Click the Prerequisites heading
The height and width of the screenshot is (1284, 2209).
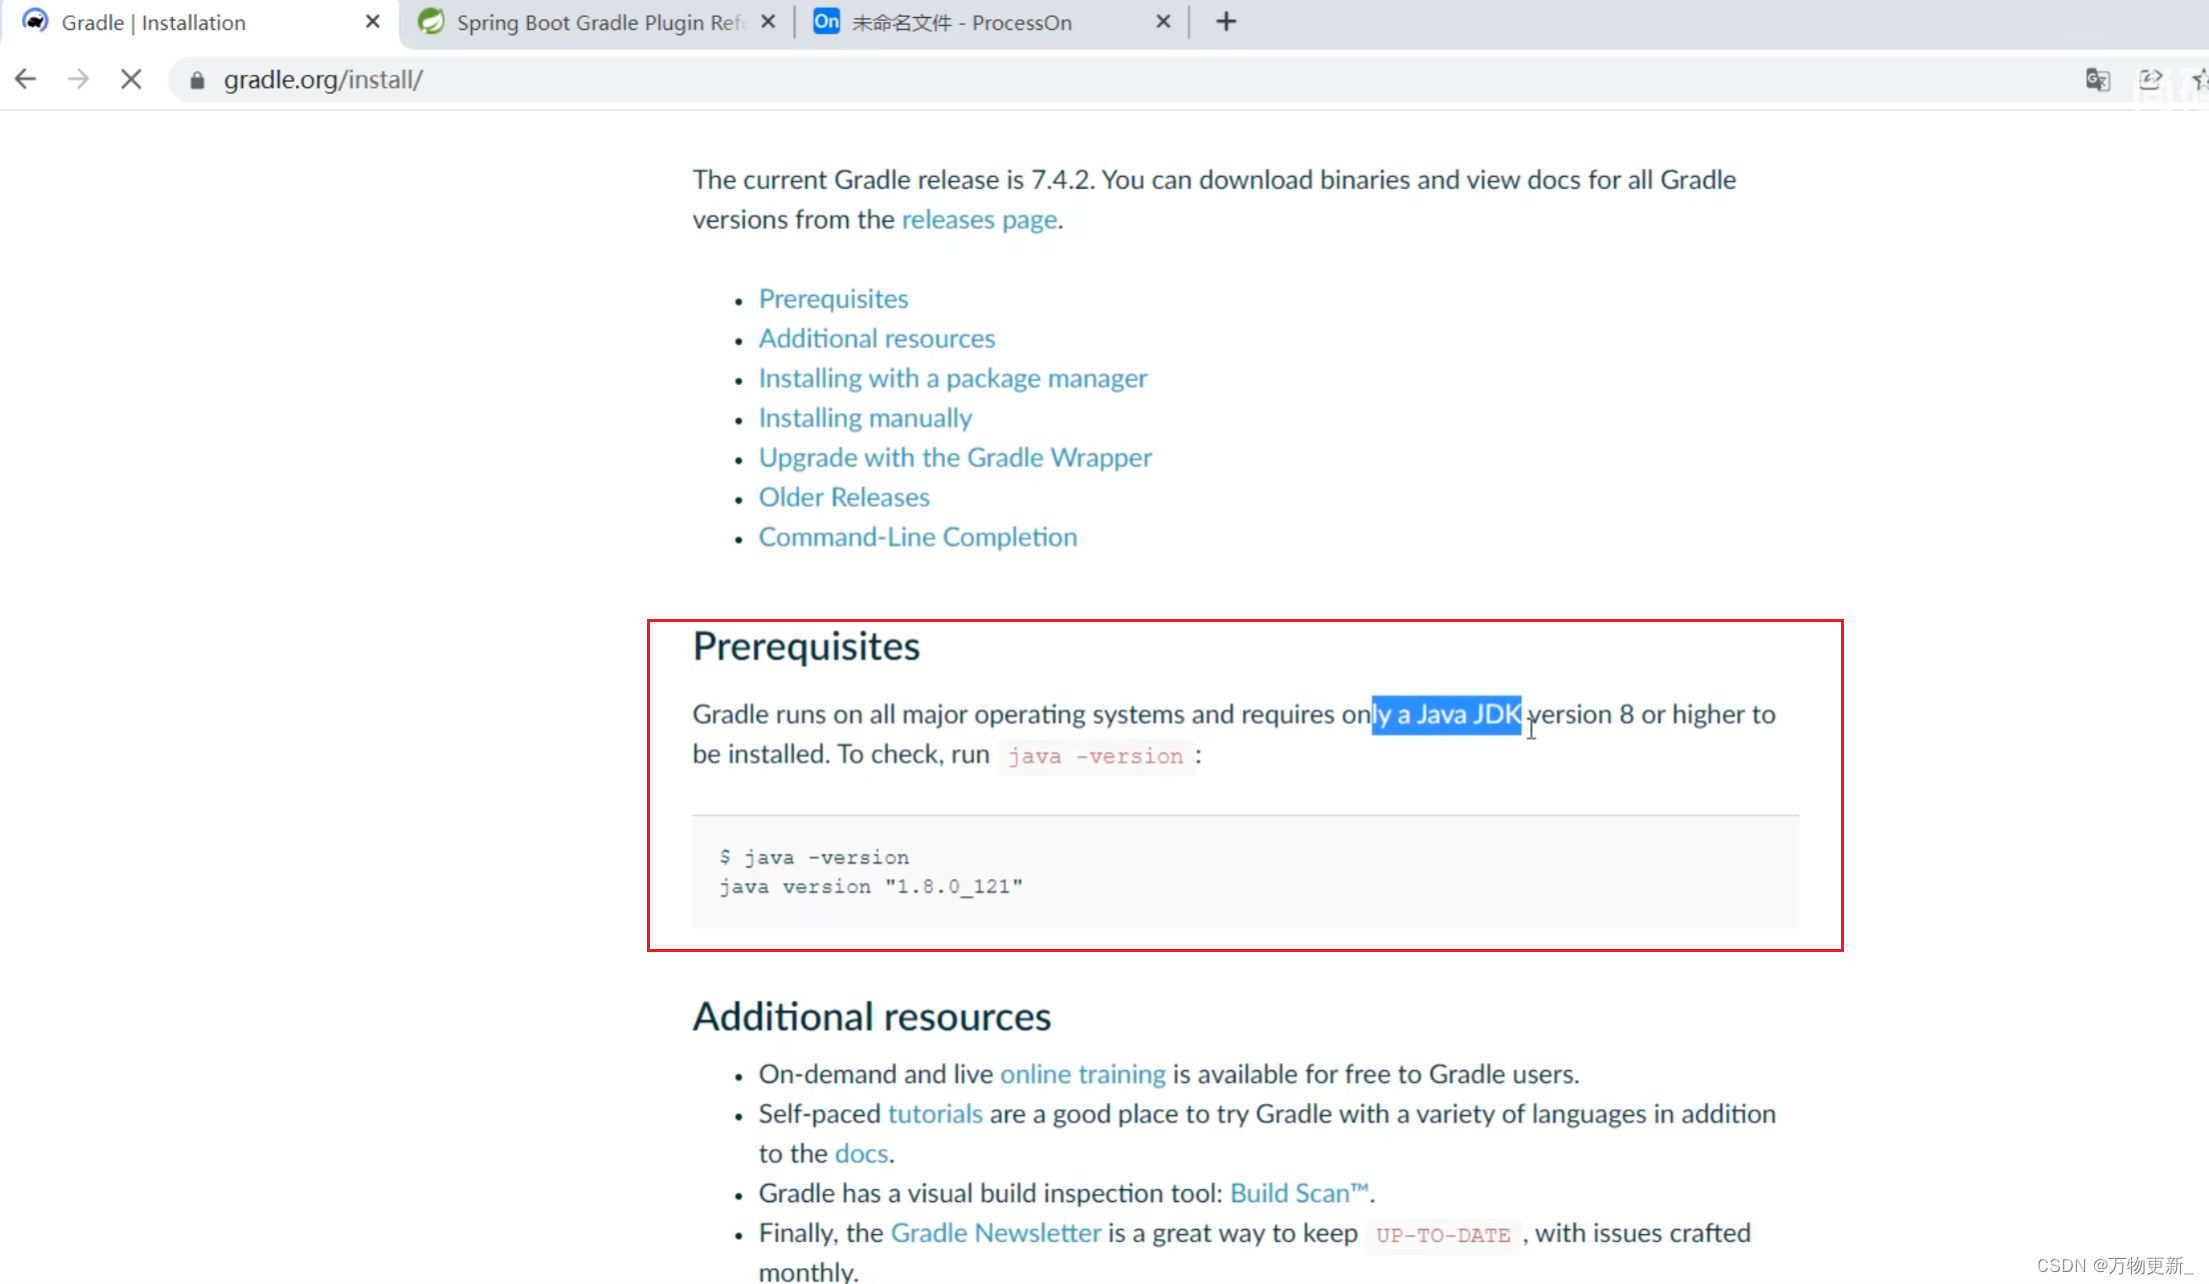point(806,647)
